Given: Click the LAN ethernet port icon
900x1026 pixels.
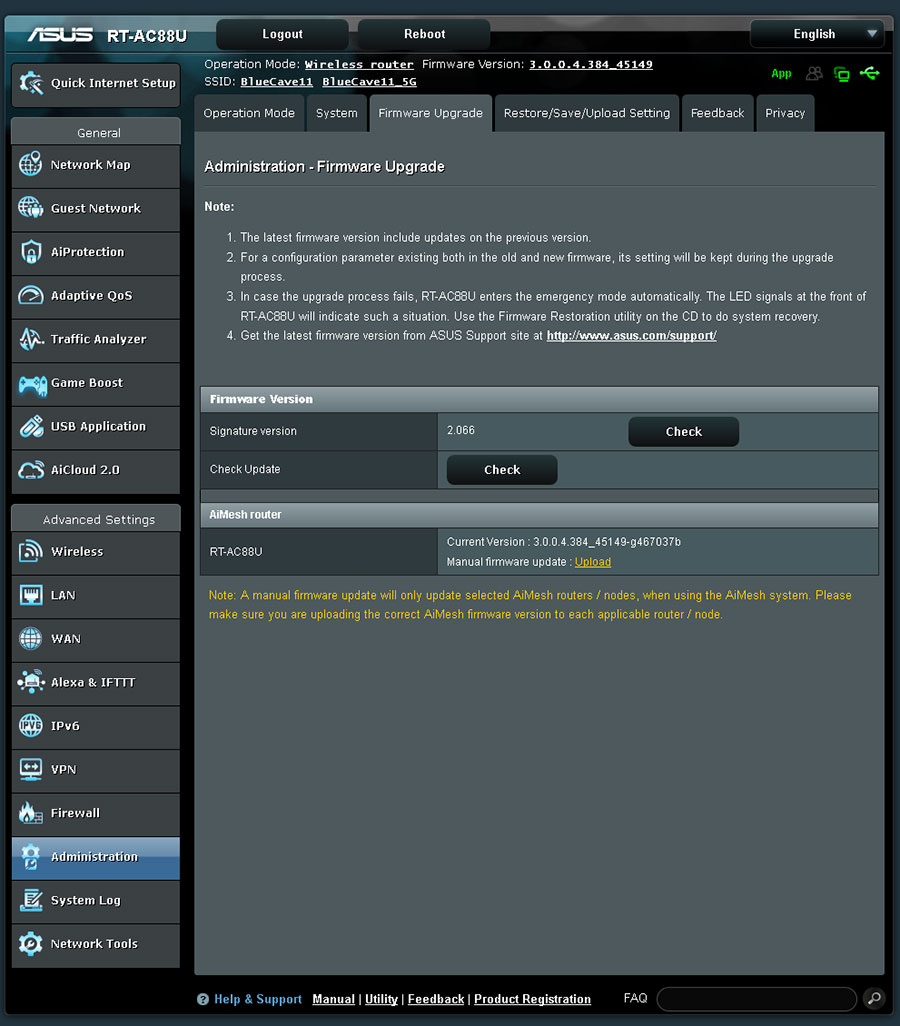Looking at the screenshot, I should click(31, 595).
